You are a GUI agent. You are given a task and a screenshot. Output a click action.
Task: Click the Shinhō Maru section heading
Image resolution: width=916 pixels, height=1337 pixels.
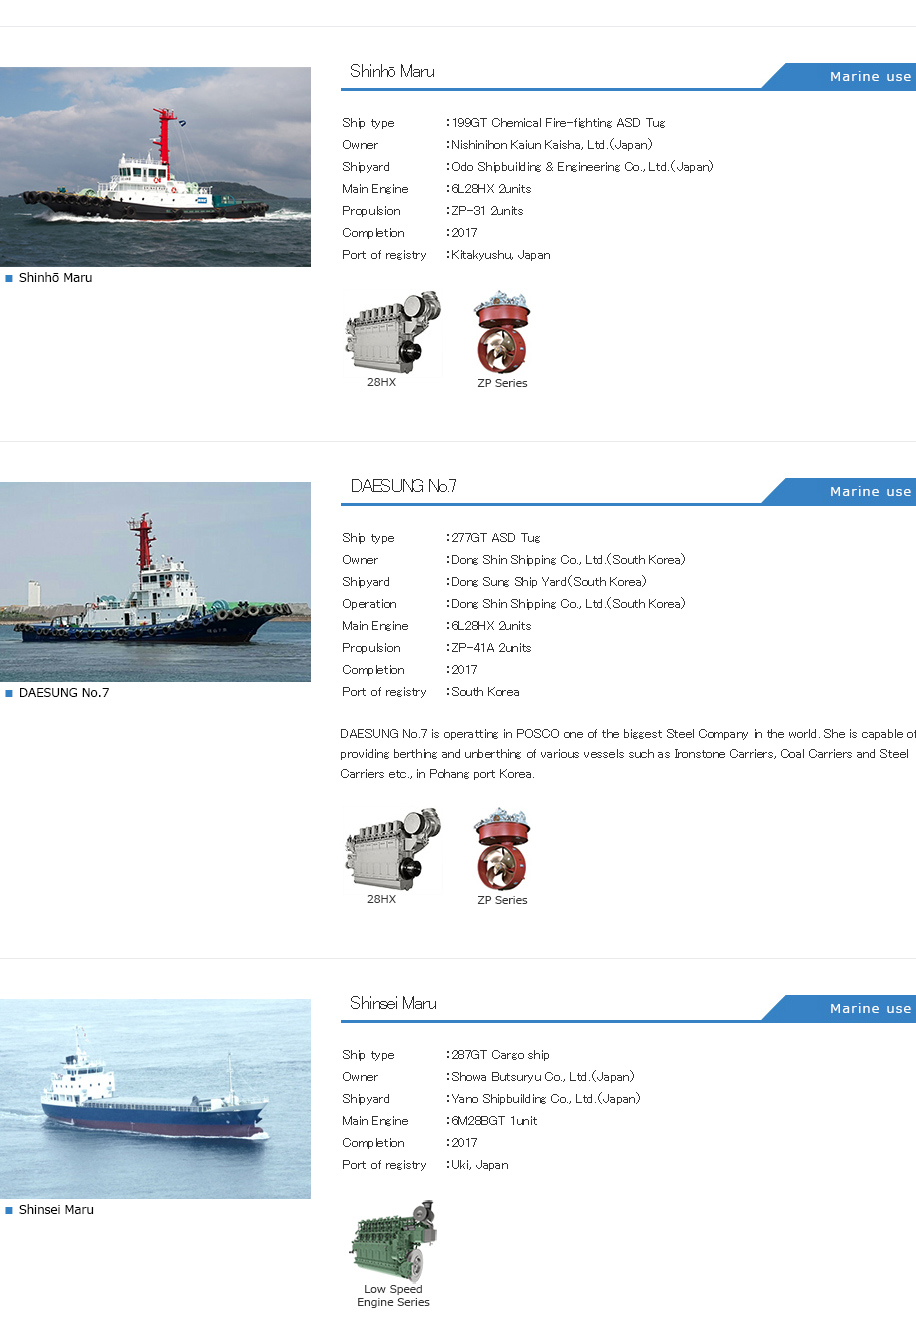[392, 71]
